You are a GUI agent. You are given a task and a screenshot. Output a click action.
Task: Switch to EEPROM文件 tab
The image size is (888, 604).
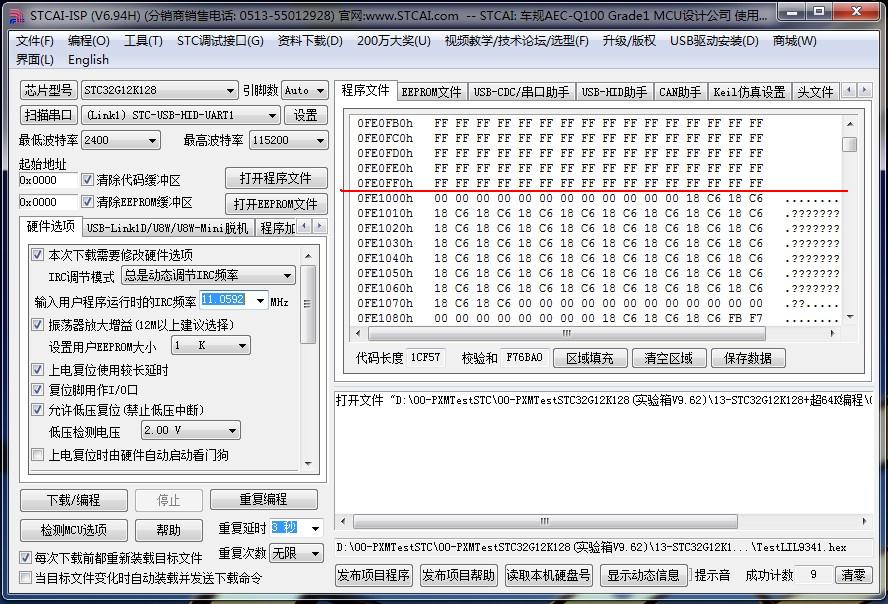click(432, 92)
